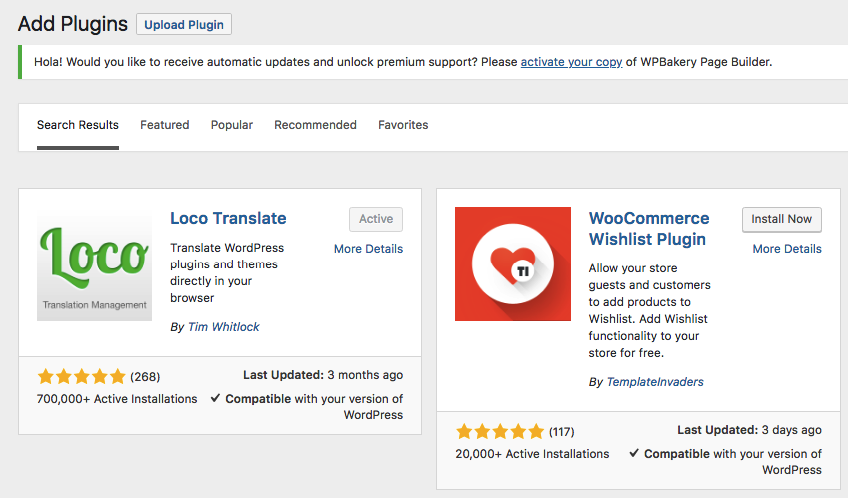Switch to the Featured tab
This screenshot has width=848, height=498.
(164, 125)
